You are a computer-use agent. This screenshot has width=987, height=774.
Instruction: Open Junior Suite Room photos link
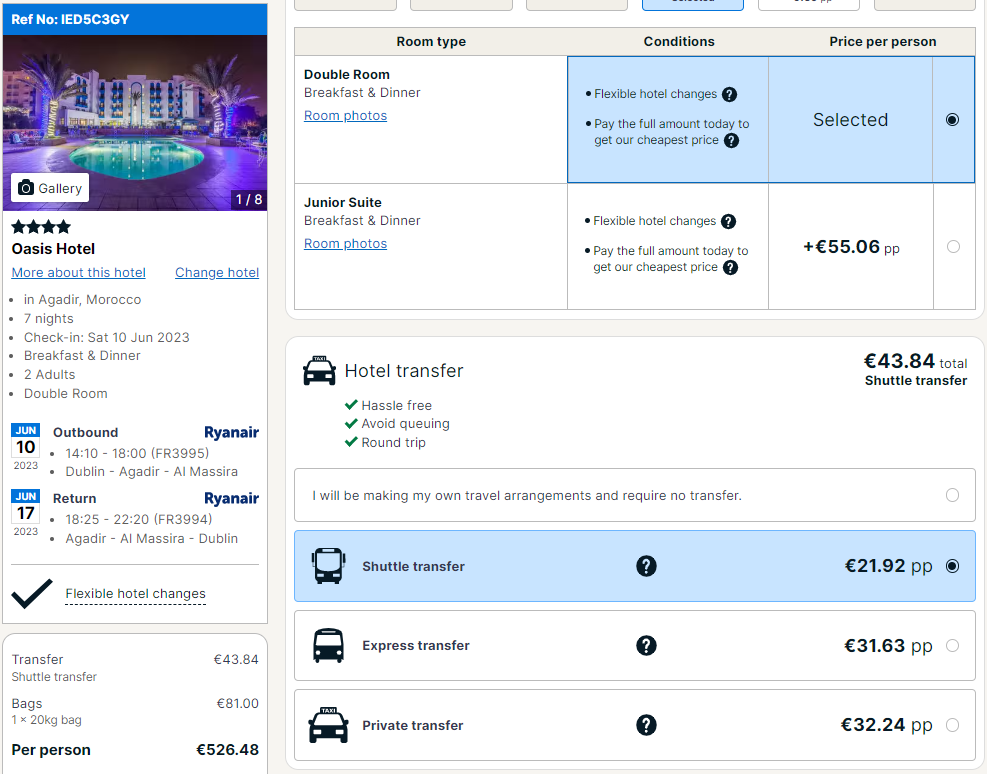(345, 244)
